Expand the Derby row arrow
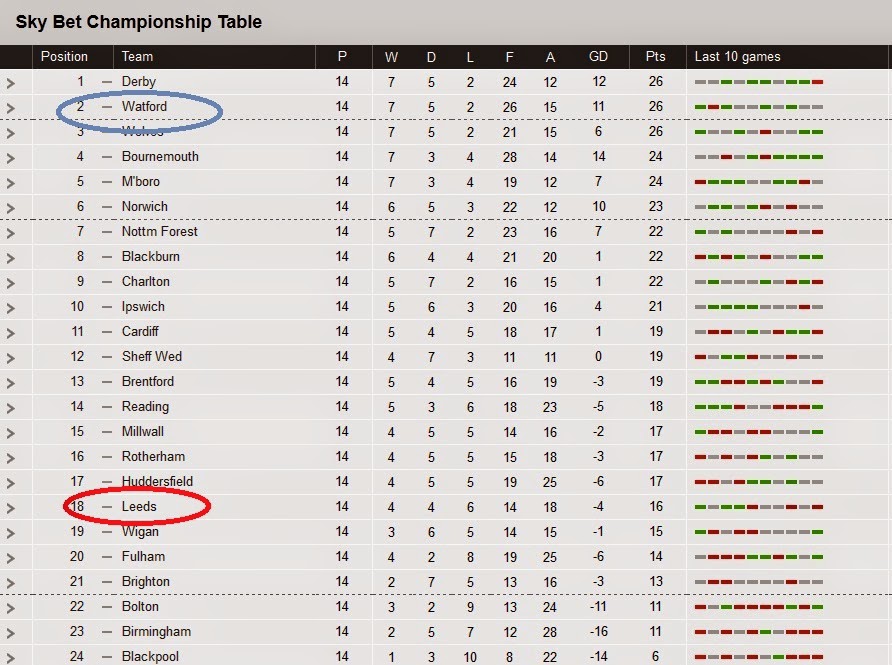Screen dimensions: 892x665 point(11,83)
